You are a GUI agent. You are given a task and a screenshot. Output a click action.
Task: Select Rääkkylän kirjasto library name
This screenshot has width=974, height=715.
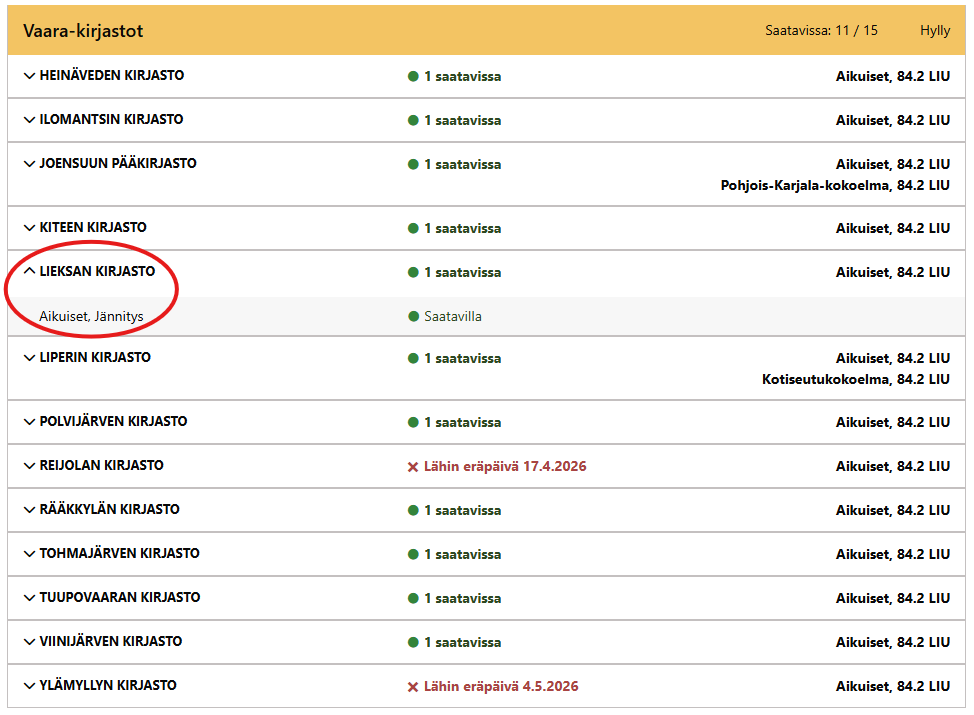pos(109,510)
